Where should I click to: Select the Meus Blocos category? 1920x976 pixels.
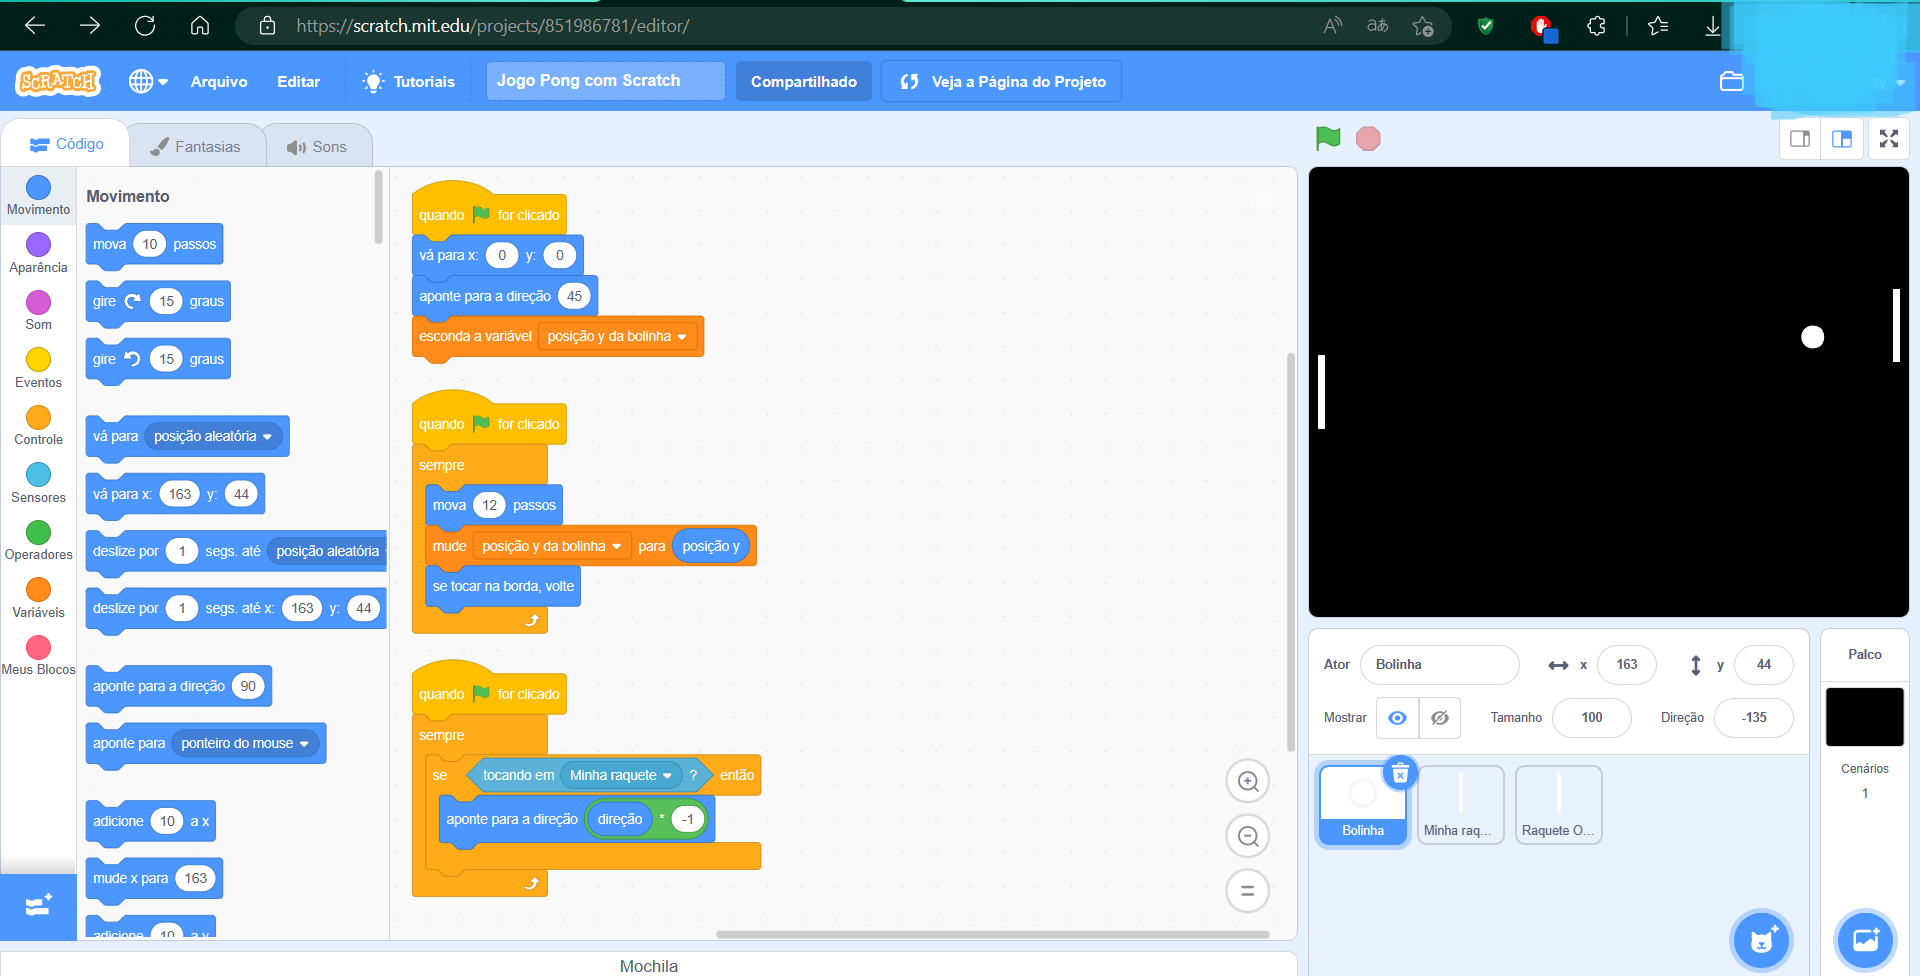(x=38, y=656)
